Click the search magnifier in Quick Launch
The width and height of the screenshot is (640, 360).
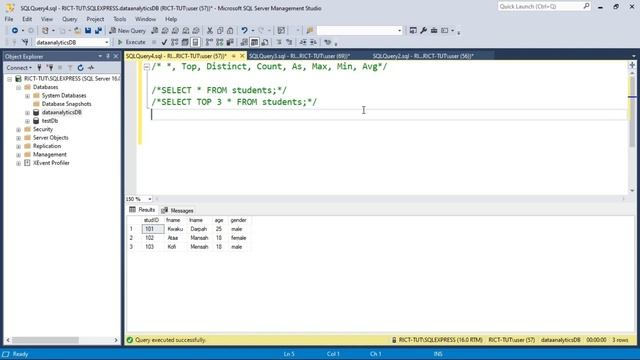click(x=586, y=6)
